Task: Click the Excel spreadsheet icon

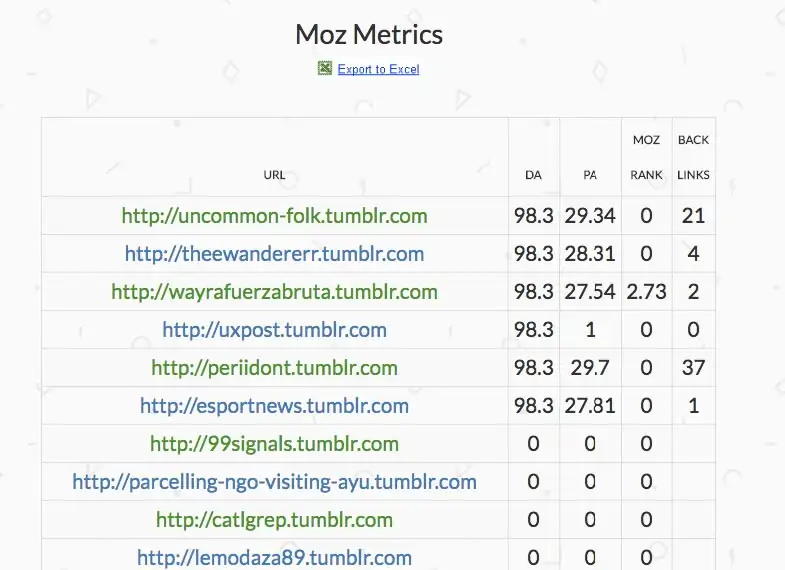Action: click(324, 68)
